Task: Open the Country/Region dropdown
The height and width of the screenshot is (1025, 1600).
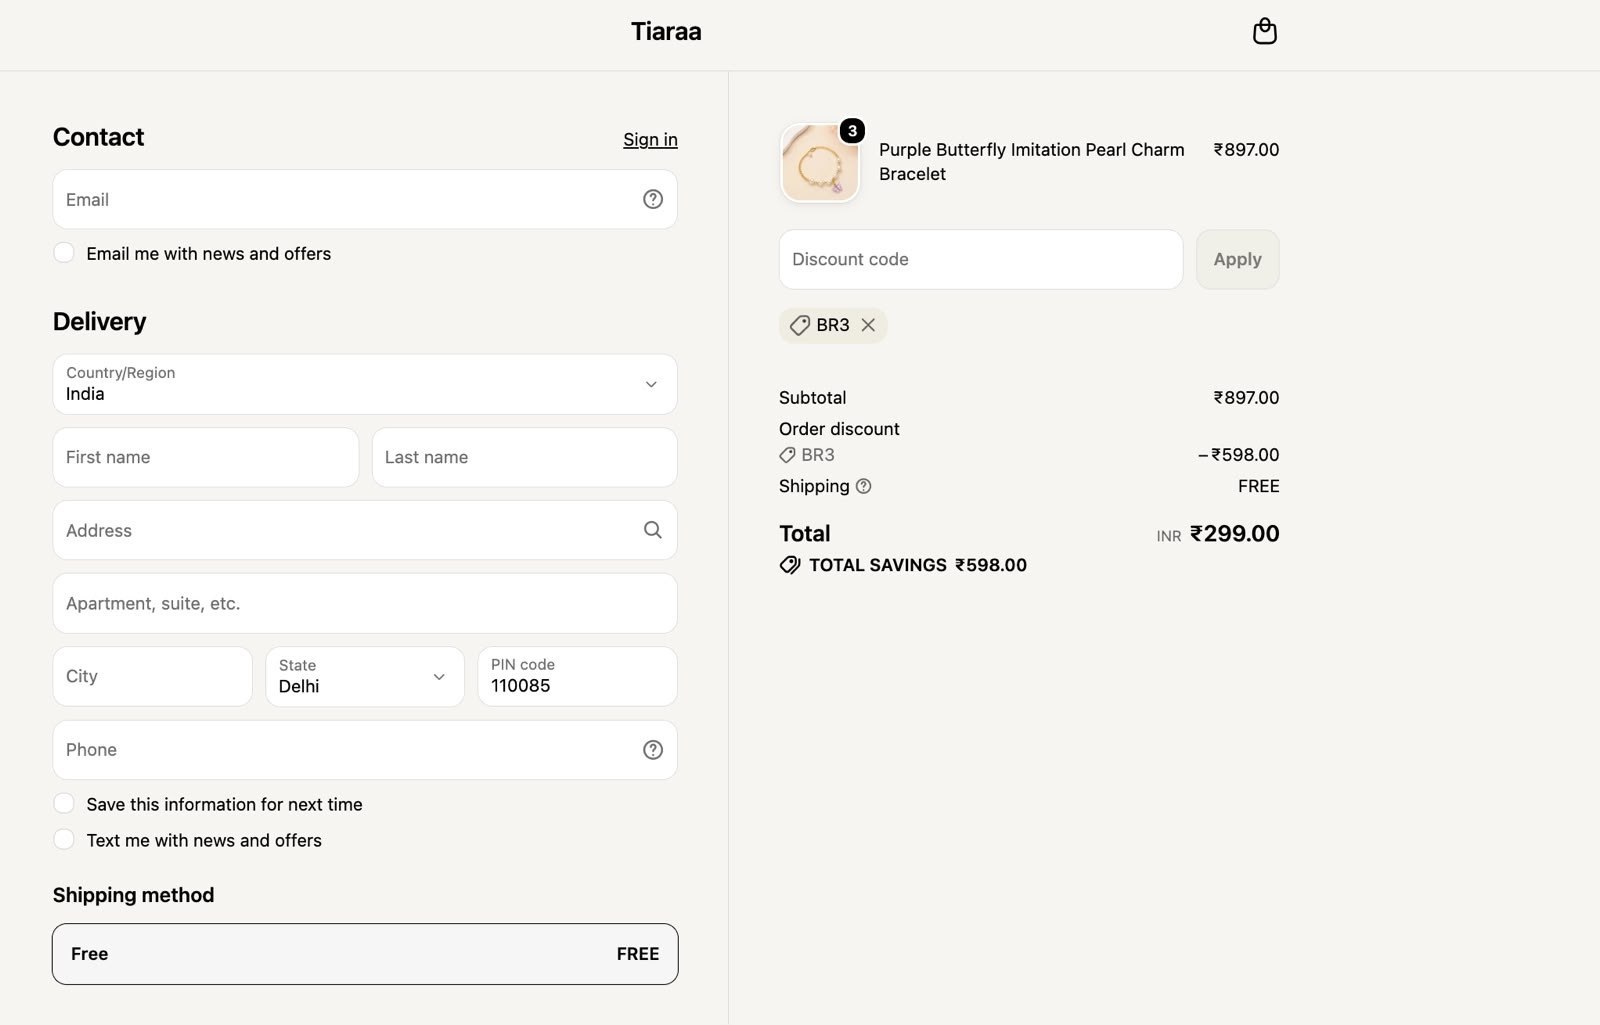Action: click(365, 384)
